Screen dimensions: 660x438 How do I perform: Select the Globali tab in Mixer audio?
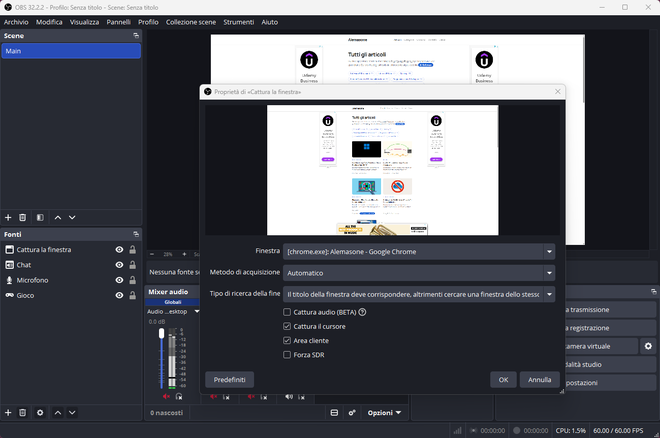pyautogui.click(x=173, y=302)
